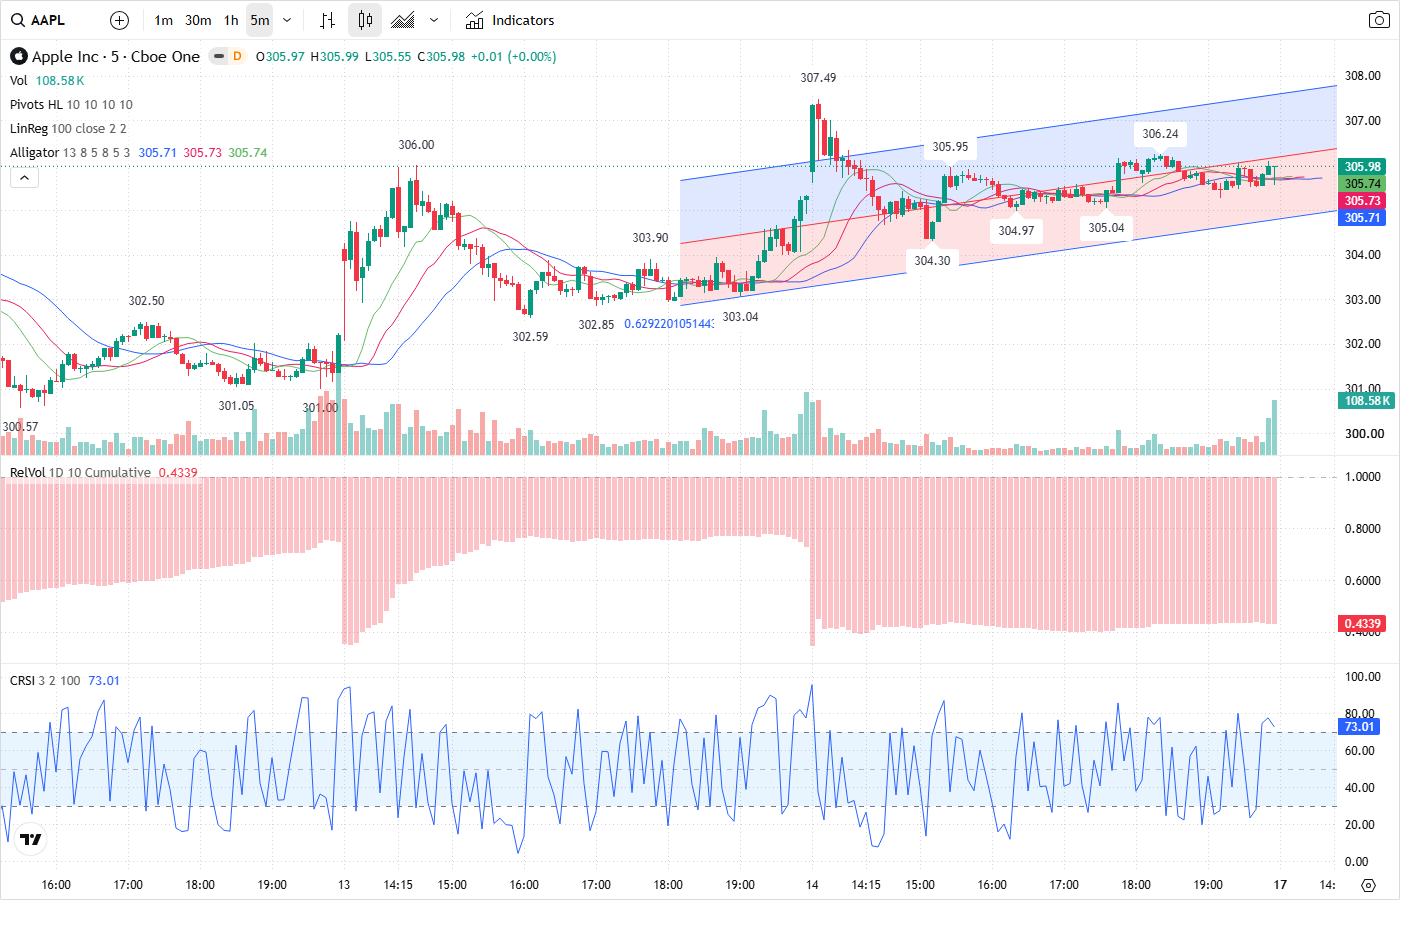Click the date label 13 on time axis
Image resolution: width=1420 pixels, height=950 pixels.
(344, 885)
